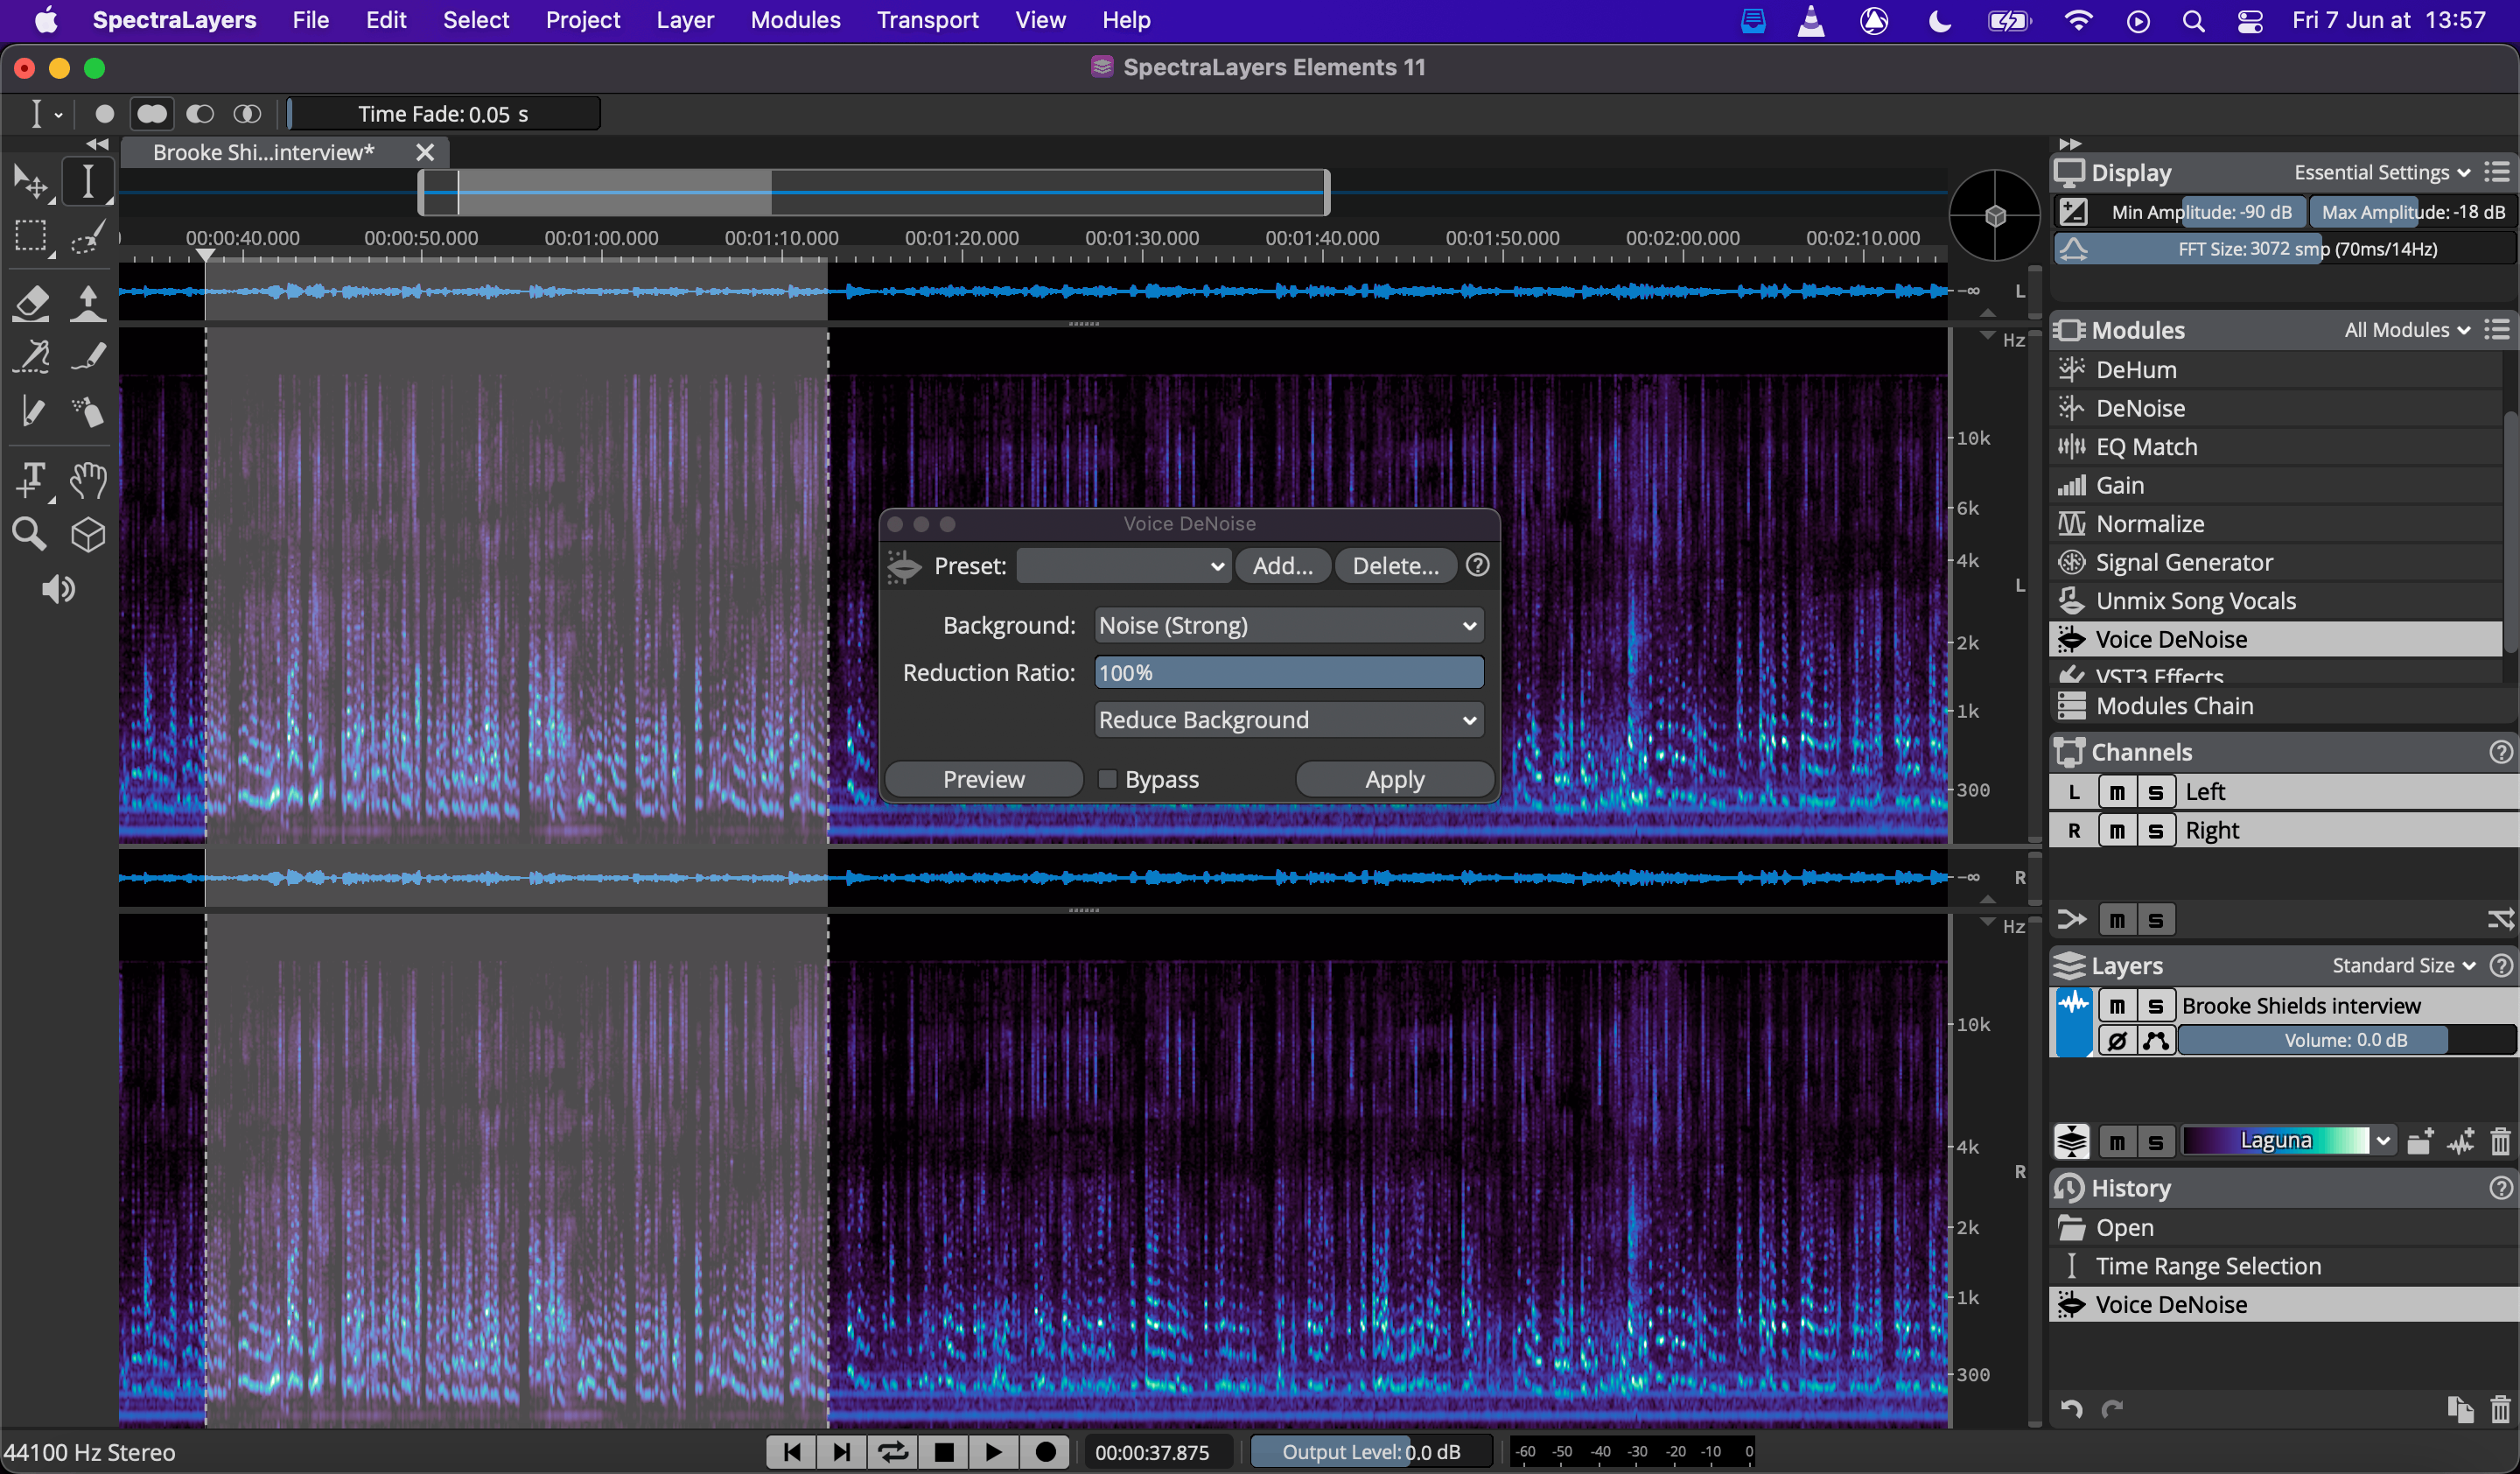Click the Preview button
The width and height of the screenshot is (2520, 1474).
point(984,779)
